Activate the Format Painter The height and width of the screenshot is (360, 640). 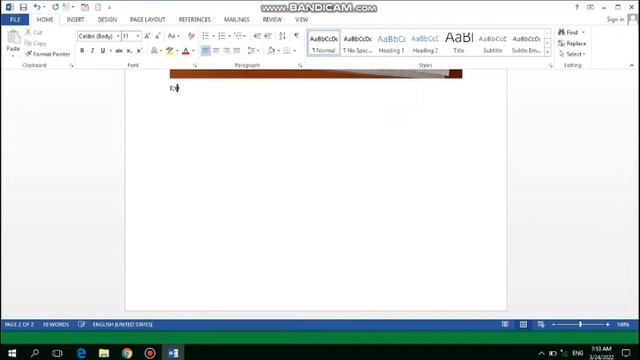[48, 54]
